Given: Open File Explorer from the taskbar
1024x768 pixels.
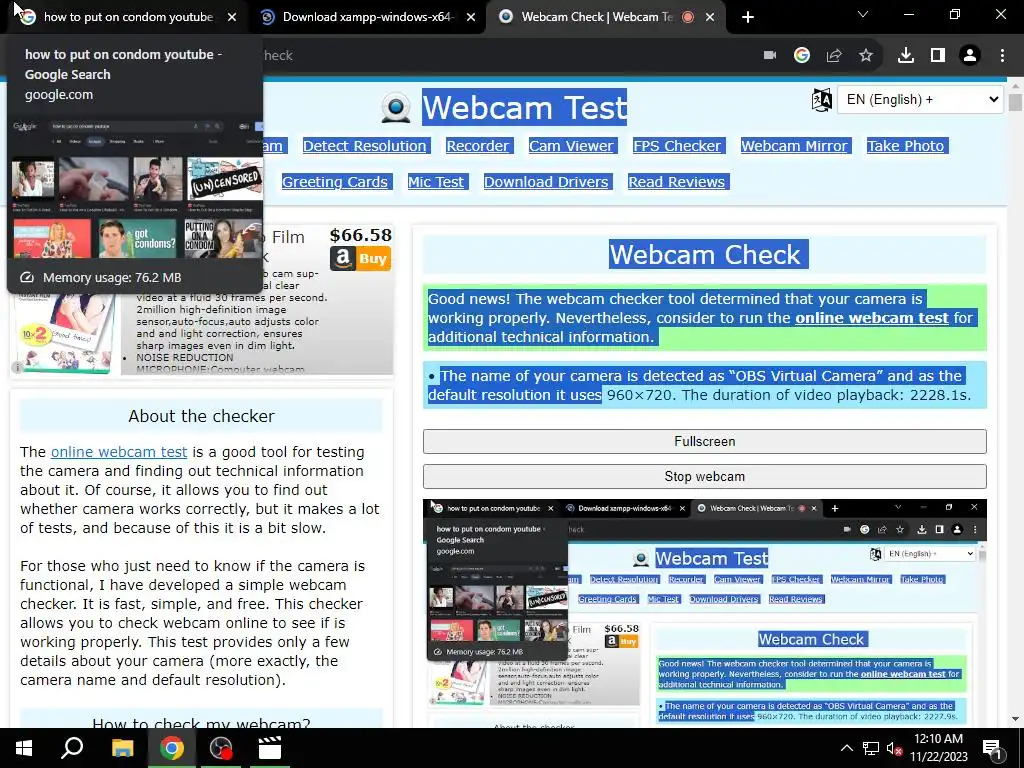Looking at the screenshot, I should tap(122, 748).
